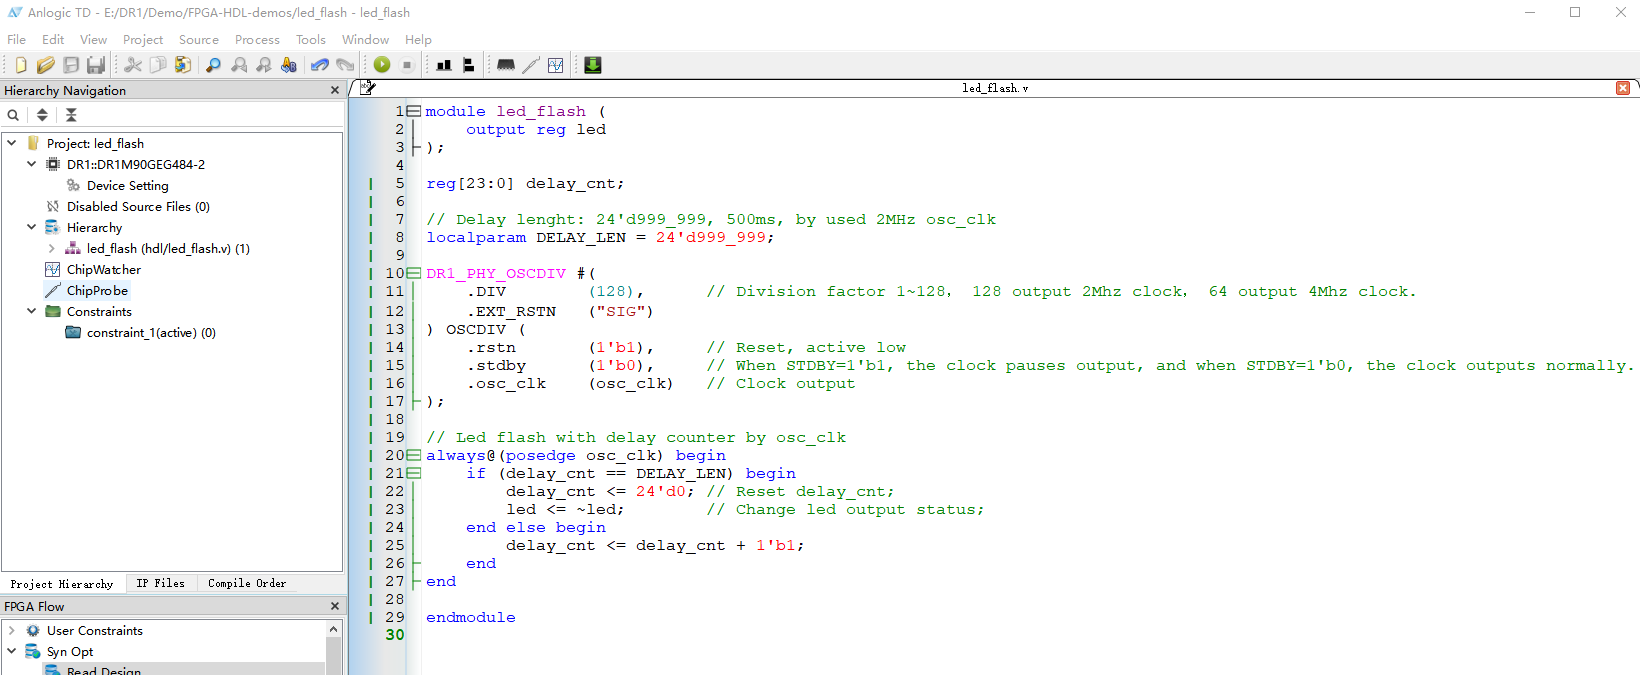Click the Stop process icon
The width and height of the screenshot is (1640, 675).
407,65
